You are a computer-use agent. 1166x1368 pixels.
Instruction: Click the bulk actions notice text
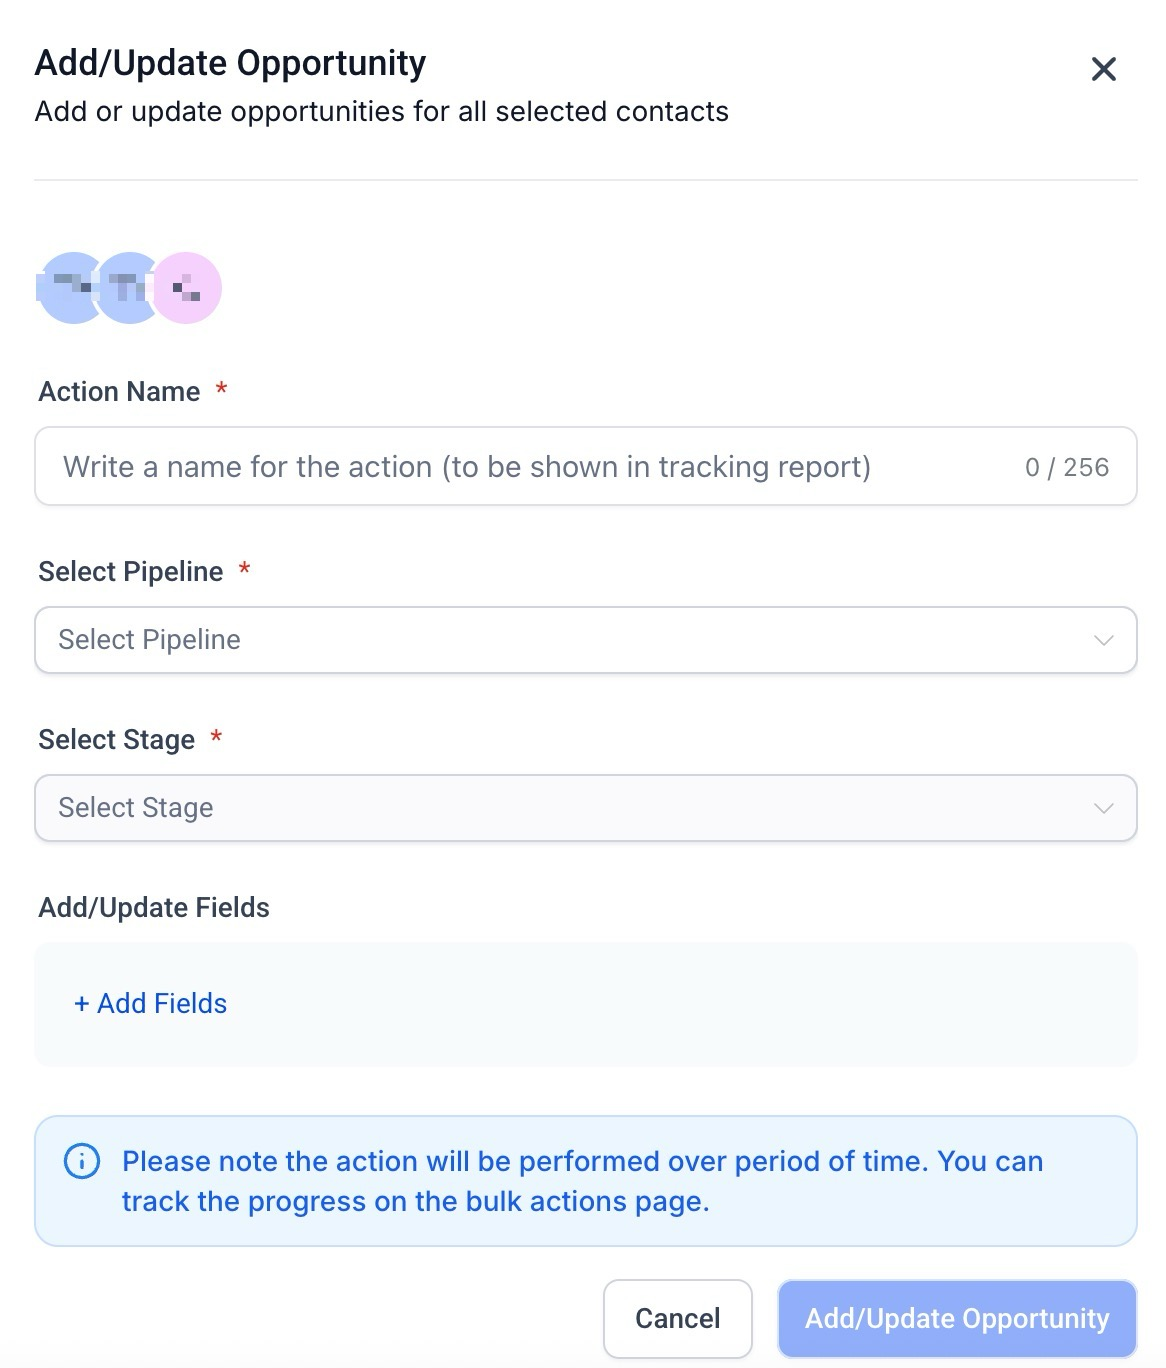click(582, 1181)
